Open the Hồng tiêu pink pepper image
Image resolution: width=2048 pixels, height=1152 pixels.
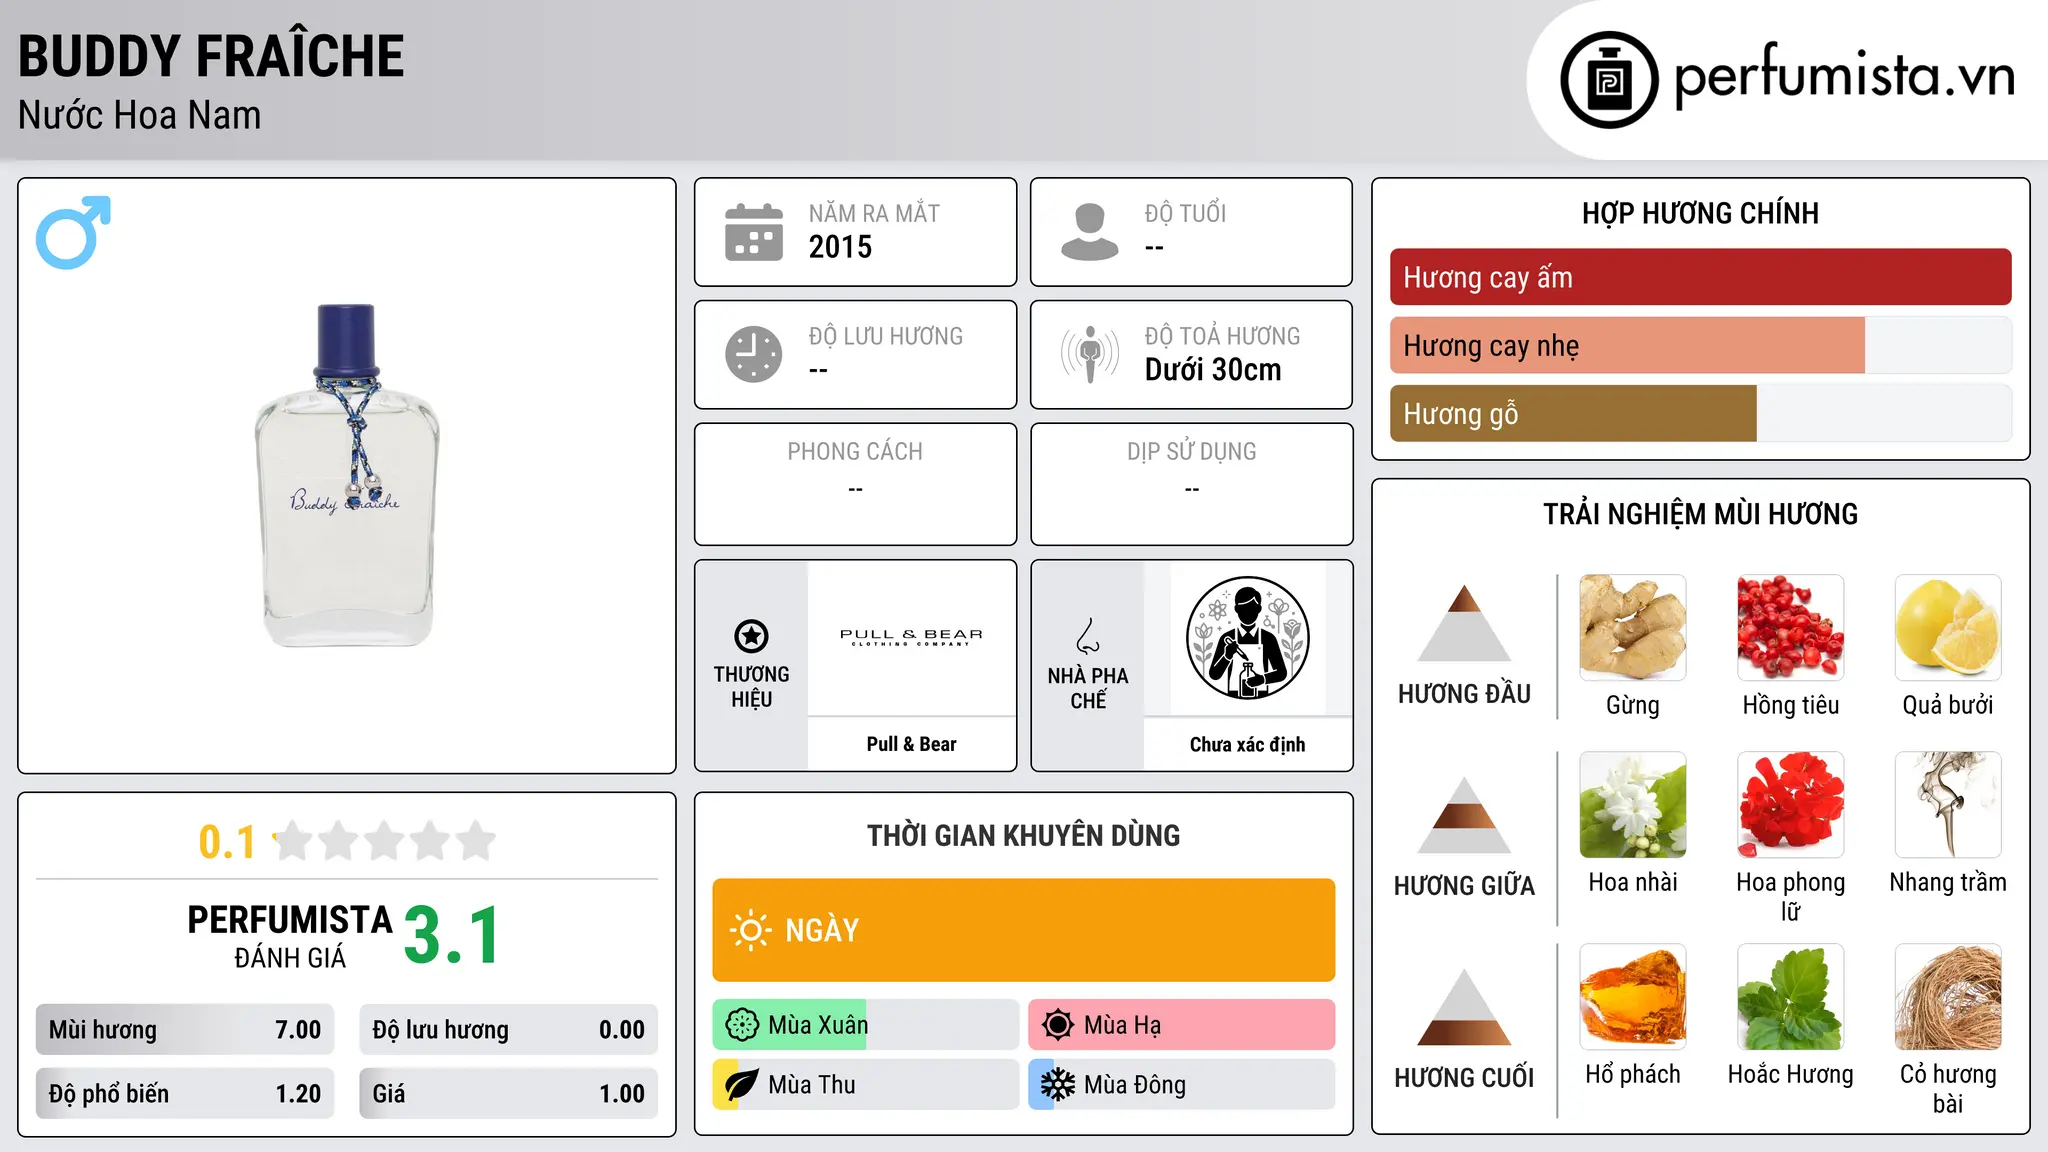(x=1790, y=628)
